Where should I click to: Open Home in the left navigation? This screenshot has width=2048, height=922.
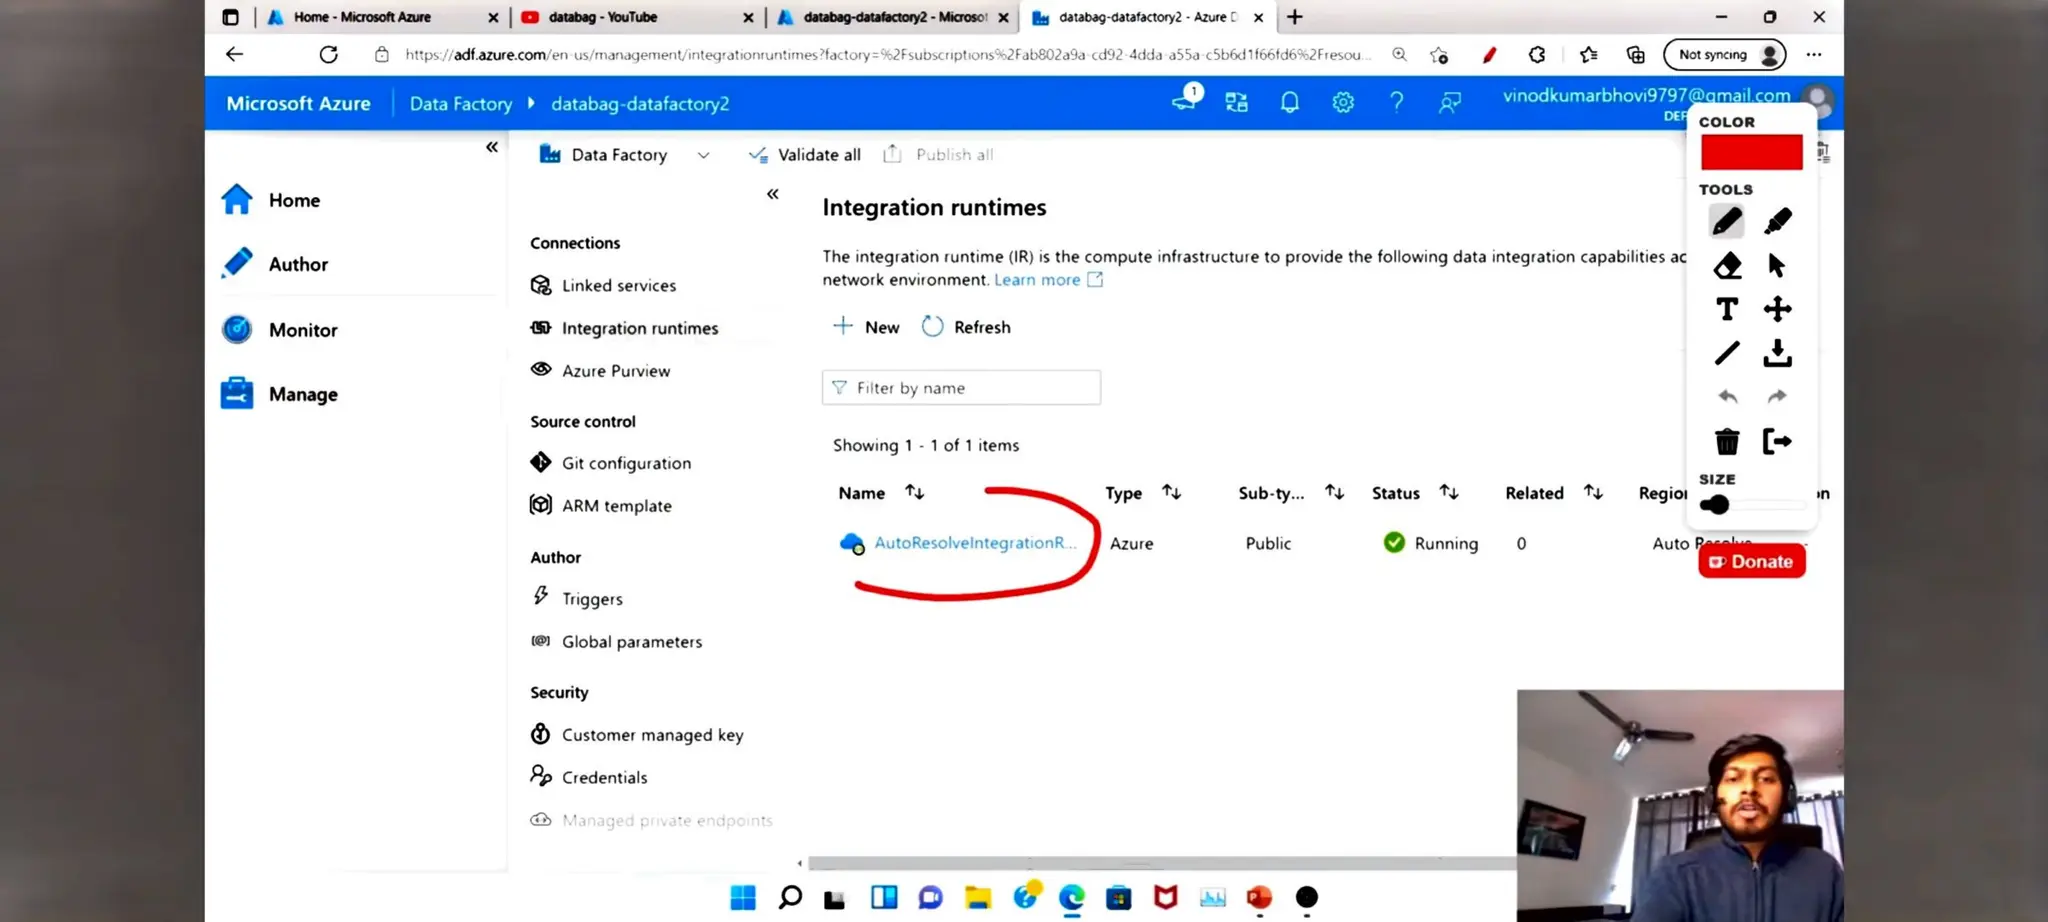tap(271, 200)
